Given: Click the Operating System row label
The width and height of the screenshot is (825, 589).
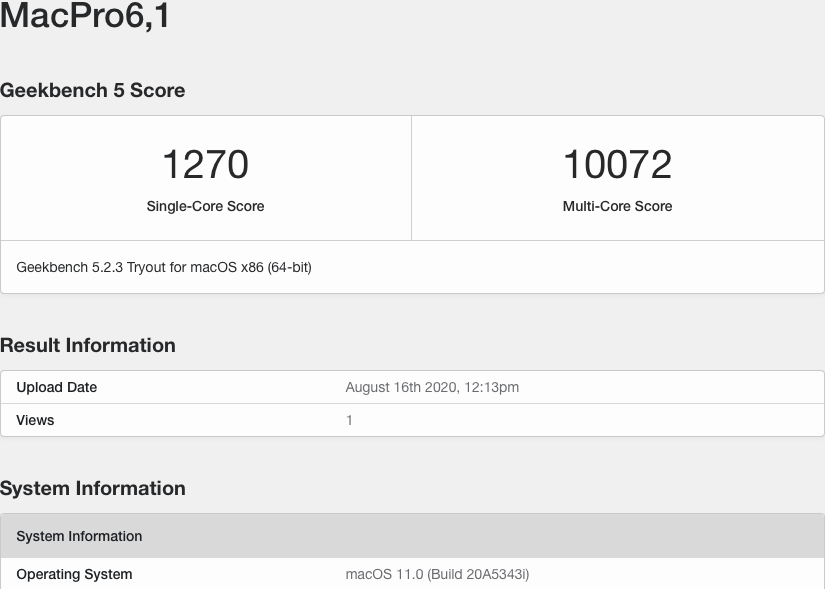Looking at the screenshot, I should coord(74,574).
